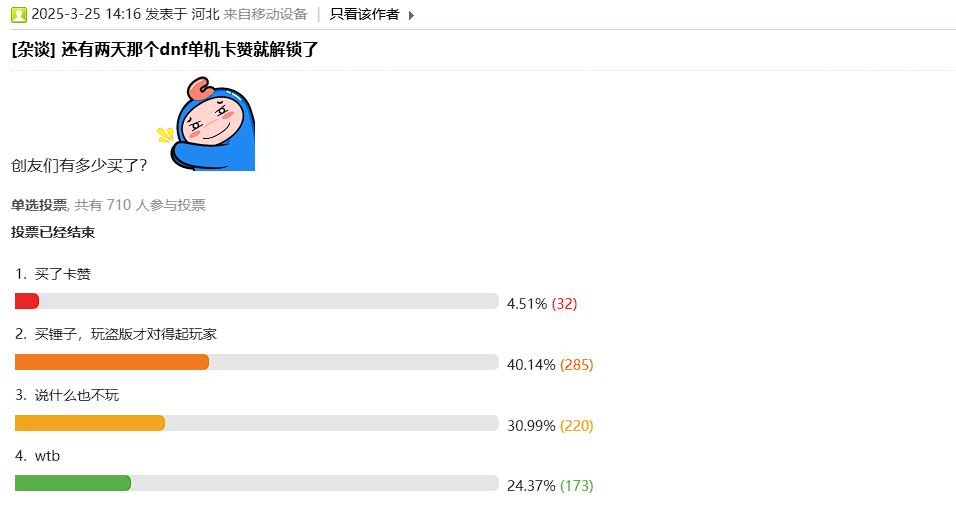Show only this author's posts via 只看该作者

pyautogui.click(x=364, y=14)
